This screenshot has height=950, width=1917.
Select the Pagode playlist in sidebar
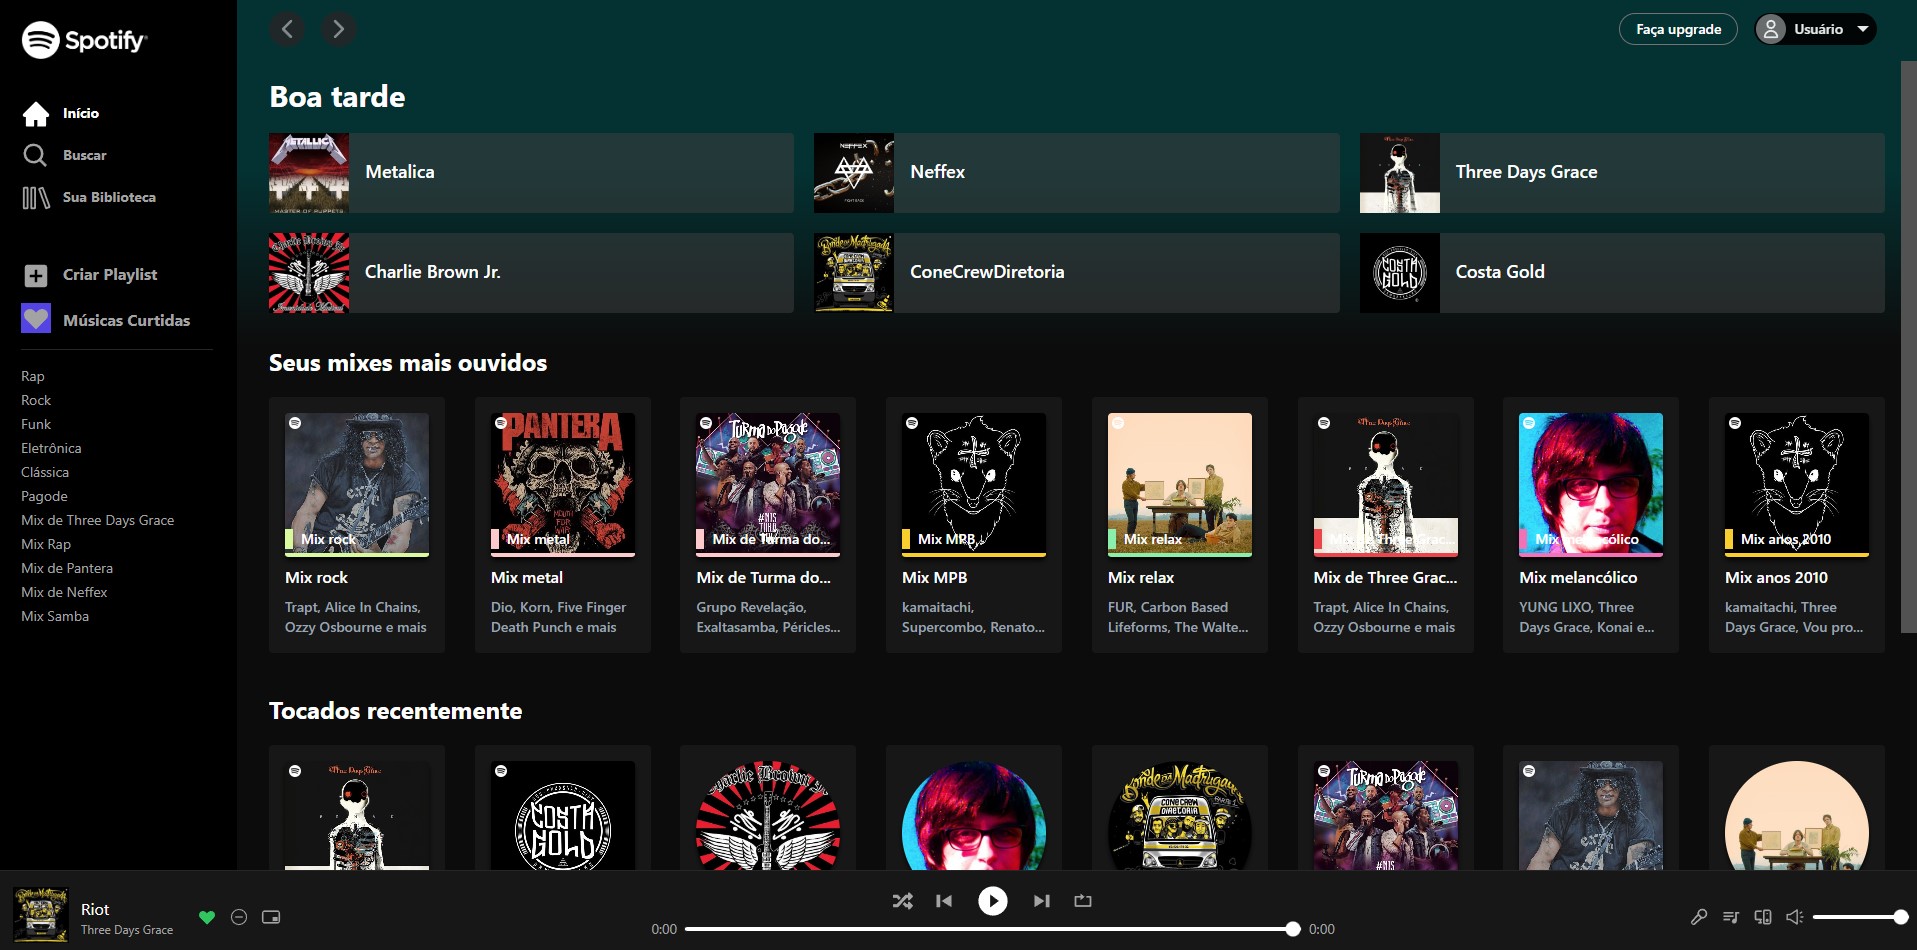[44, 497]
